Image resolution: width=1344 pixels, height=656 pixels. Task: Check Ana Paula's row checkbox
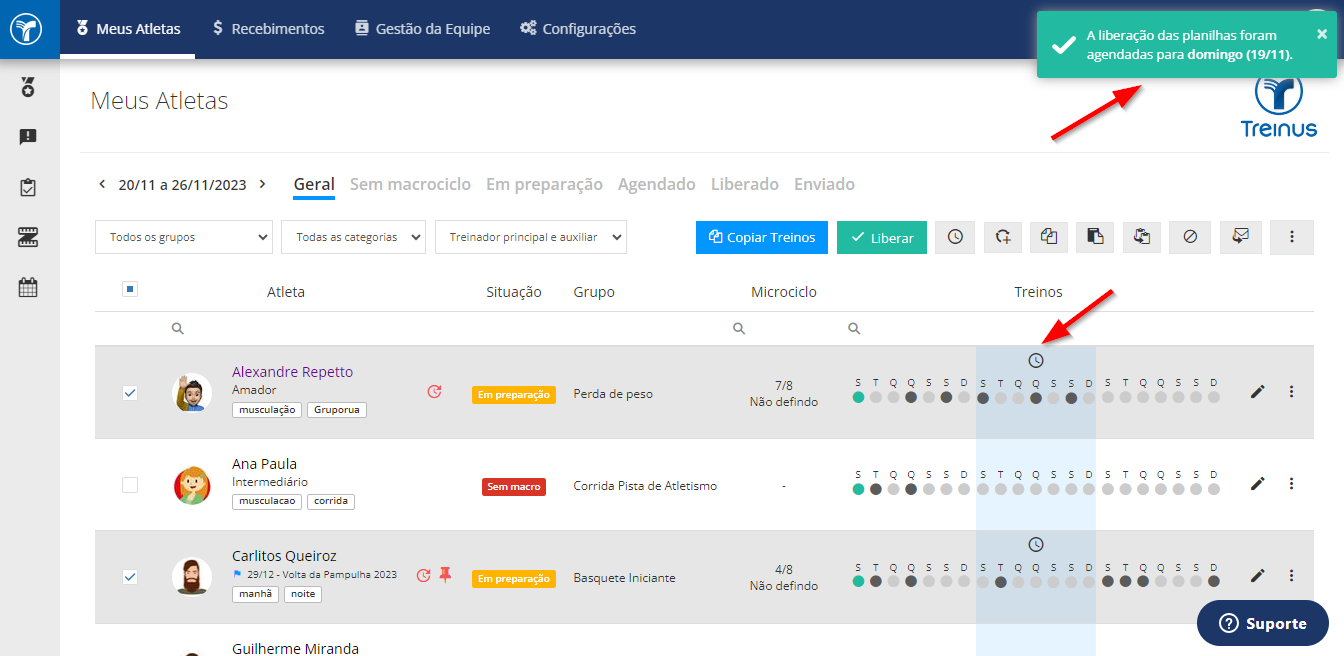coord(130,485)
